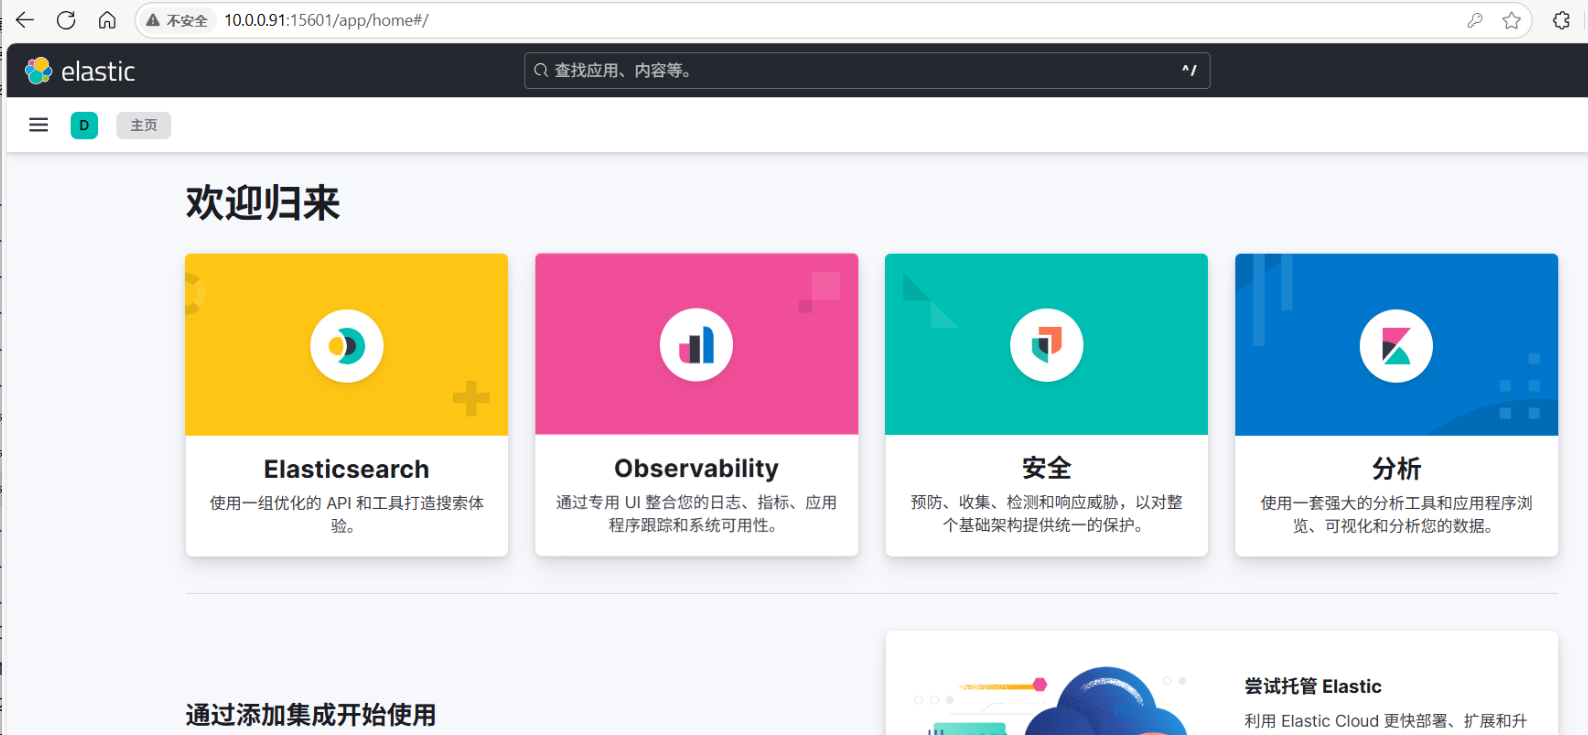This screenshot has height=735, width=1588.
Task: Click the green D space avatar
Action: tap(84, 125)
